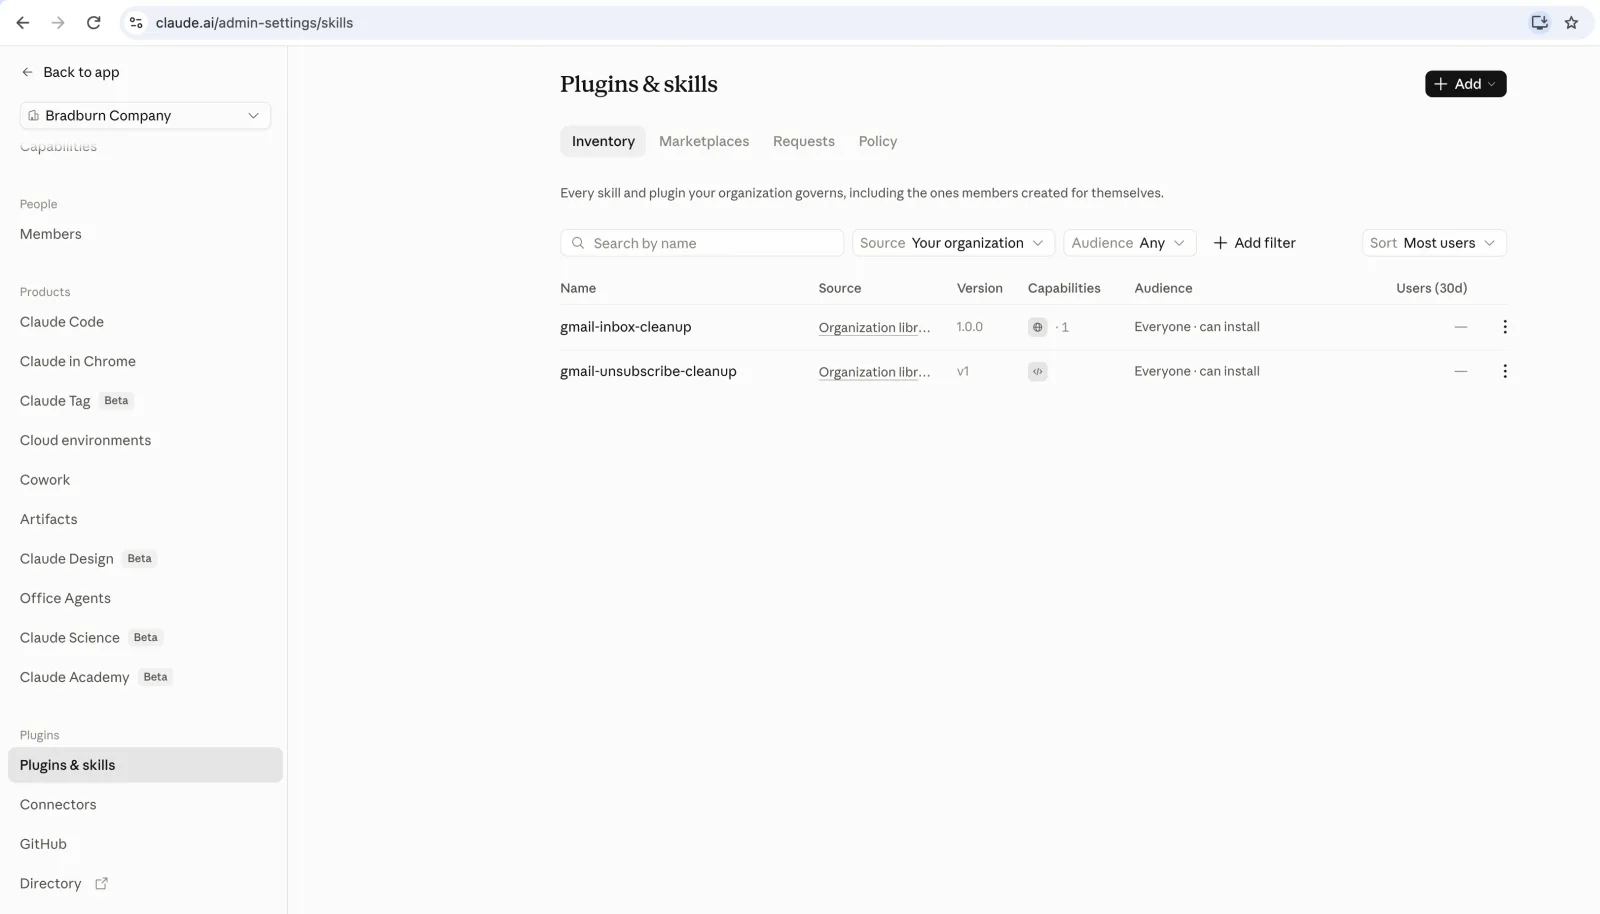This screenshot has width=1600, height=914.
Task: Open Artifacts settings
Action: 49,519
